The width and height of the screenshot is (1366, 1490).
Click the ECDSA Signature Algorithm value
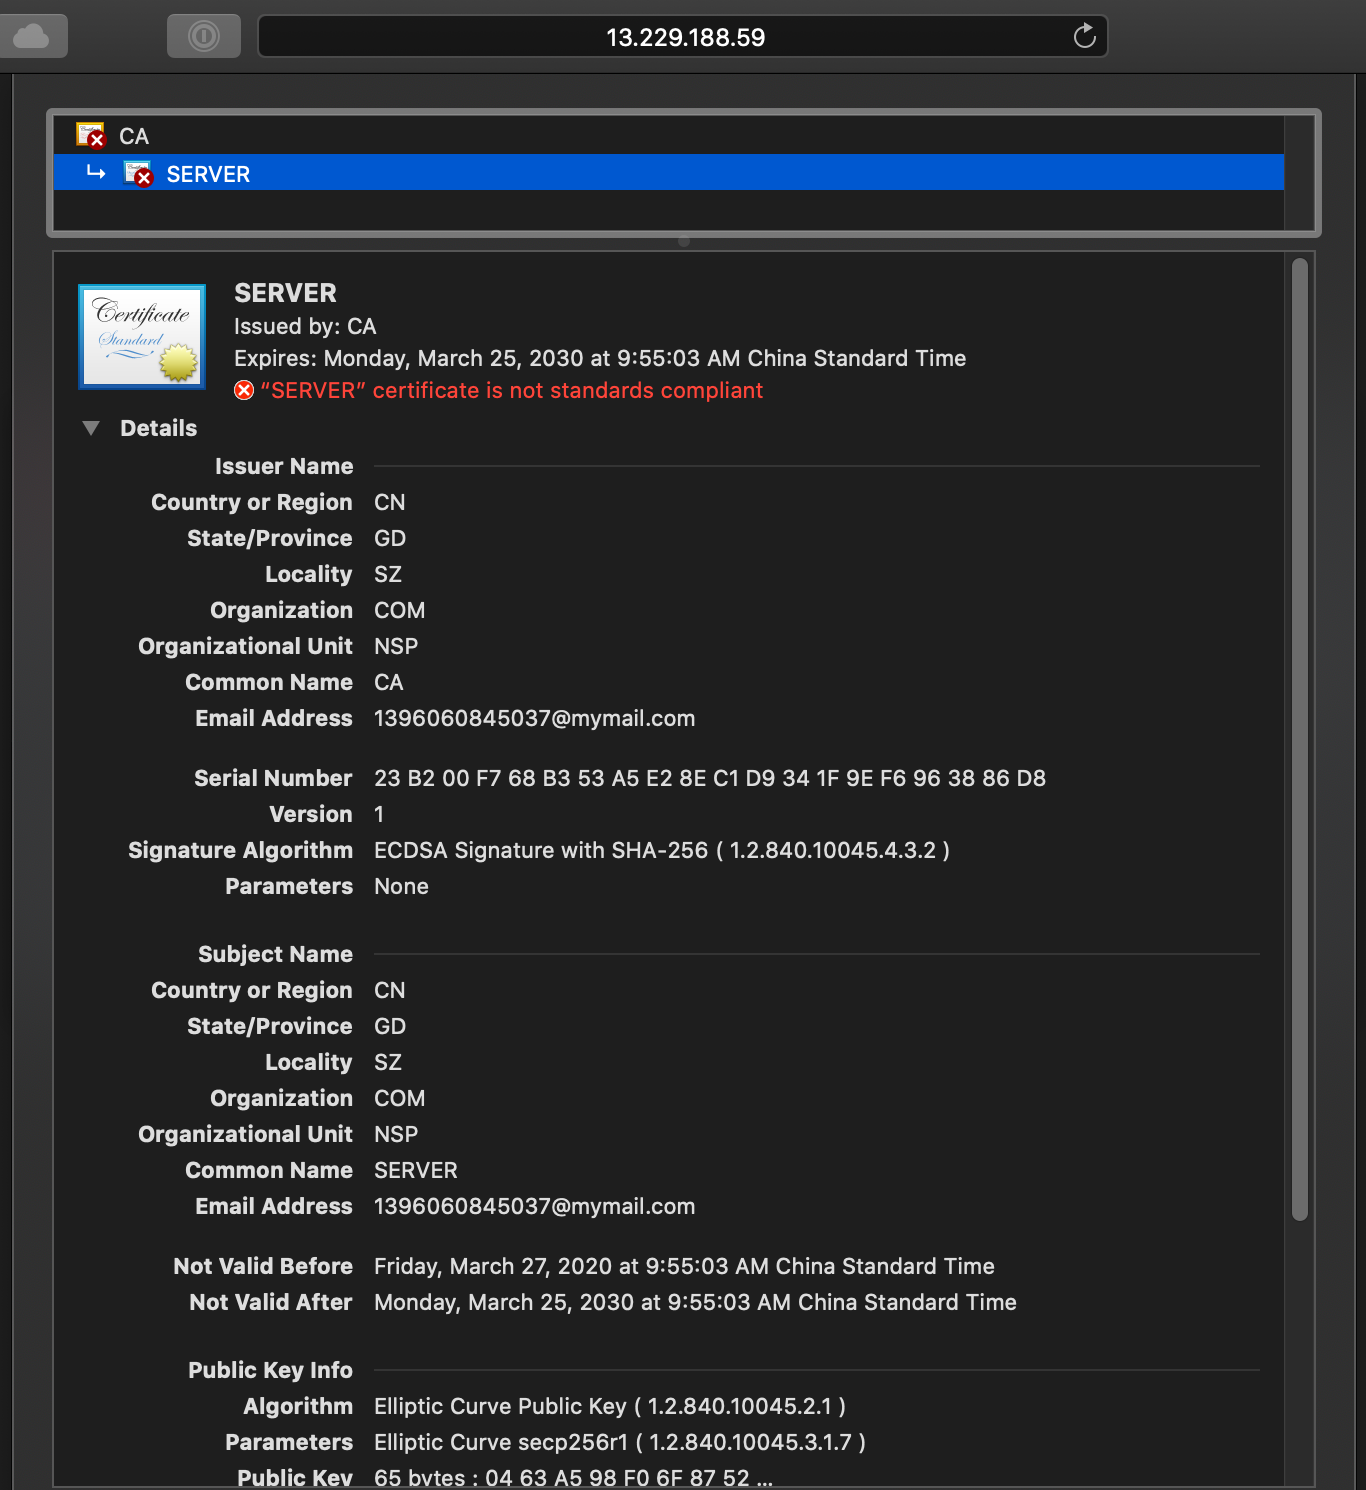pyautogui.click(x=661, y=850)
